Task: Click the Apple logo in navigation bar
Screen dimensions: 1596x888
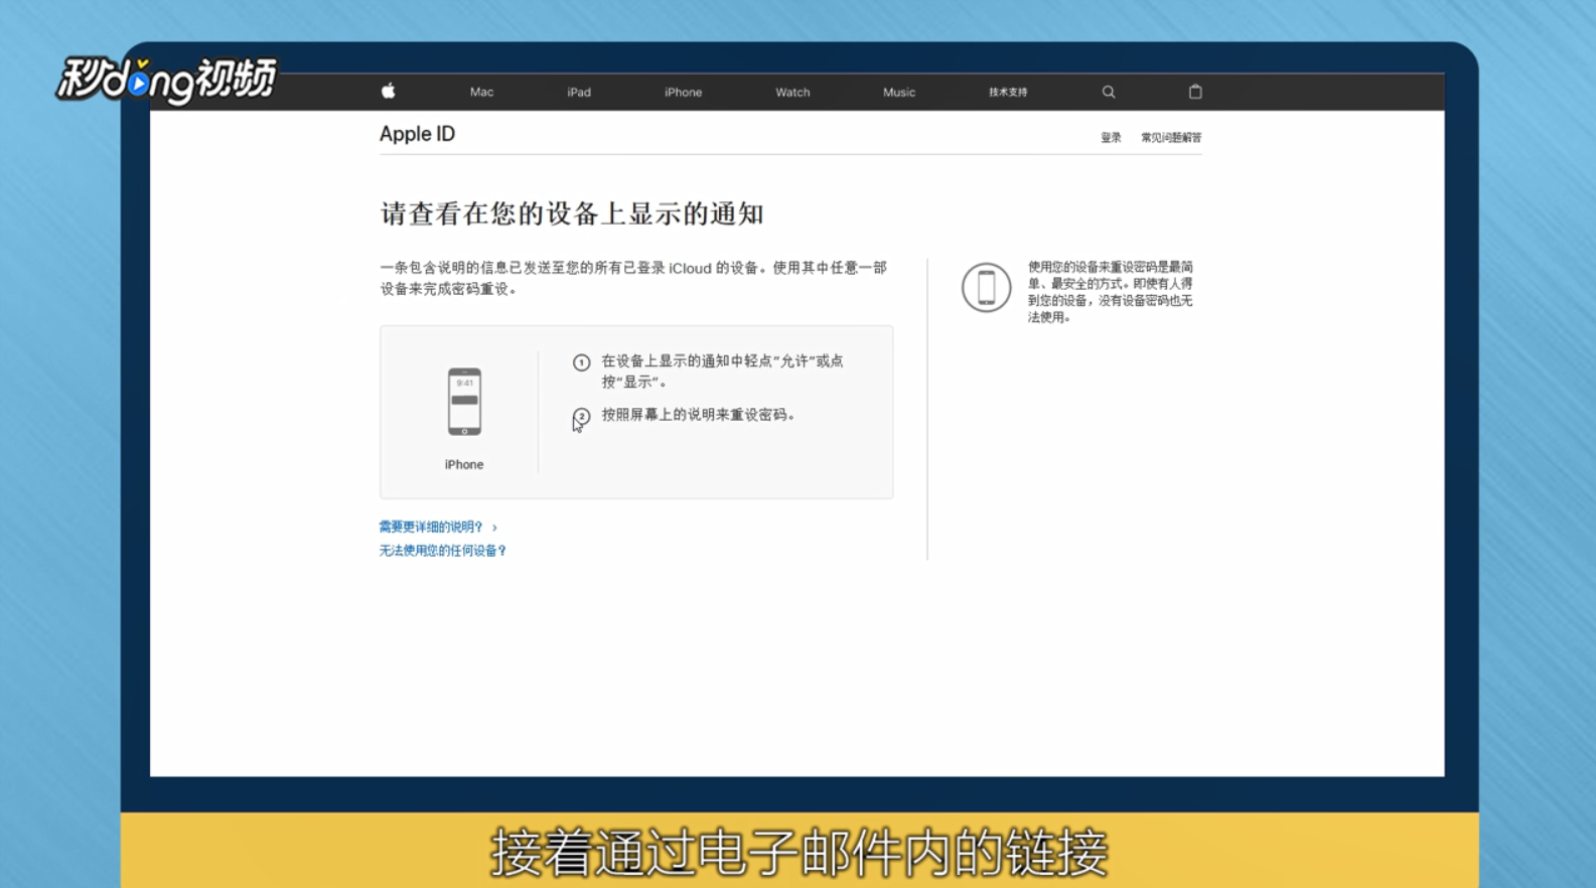Action: [x=388, y=91]
